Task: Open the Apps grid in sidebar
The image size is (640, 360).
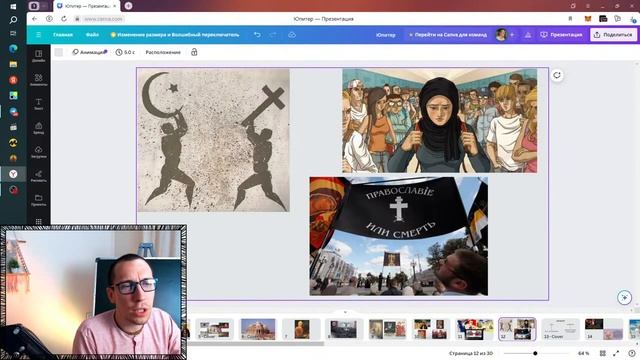Action: tap(38, 222)
